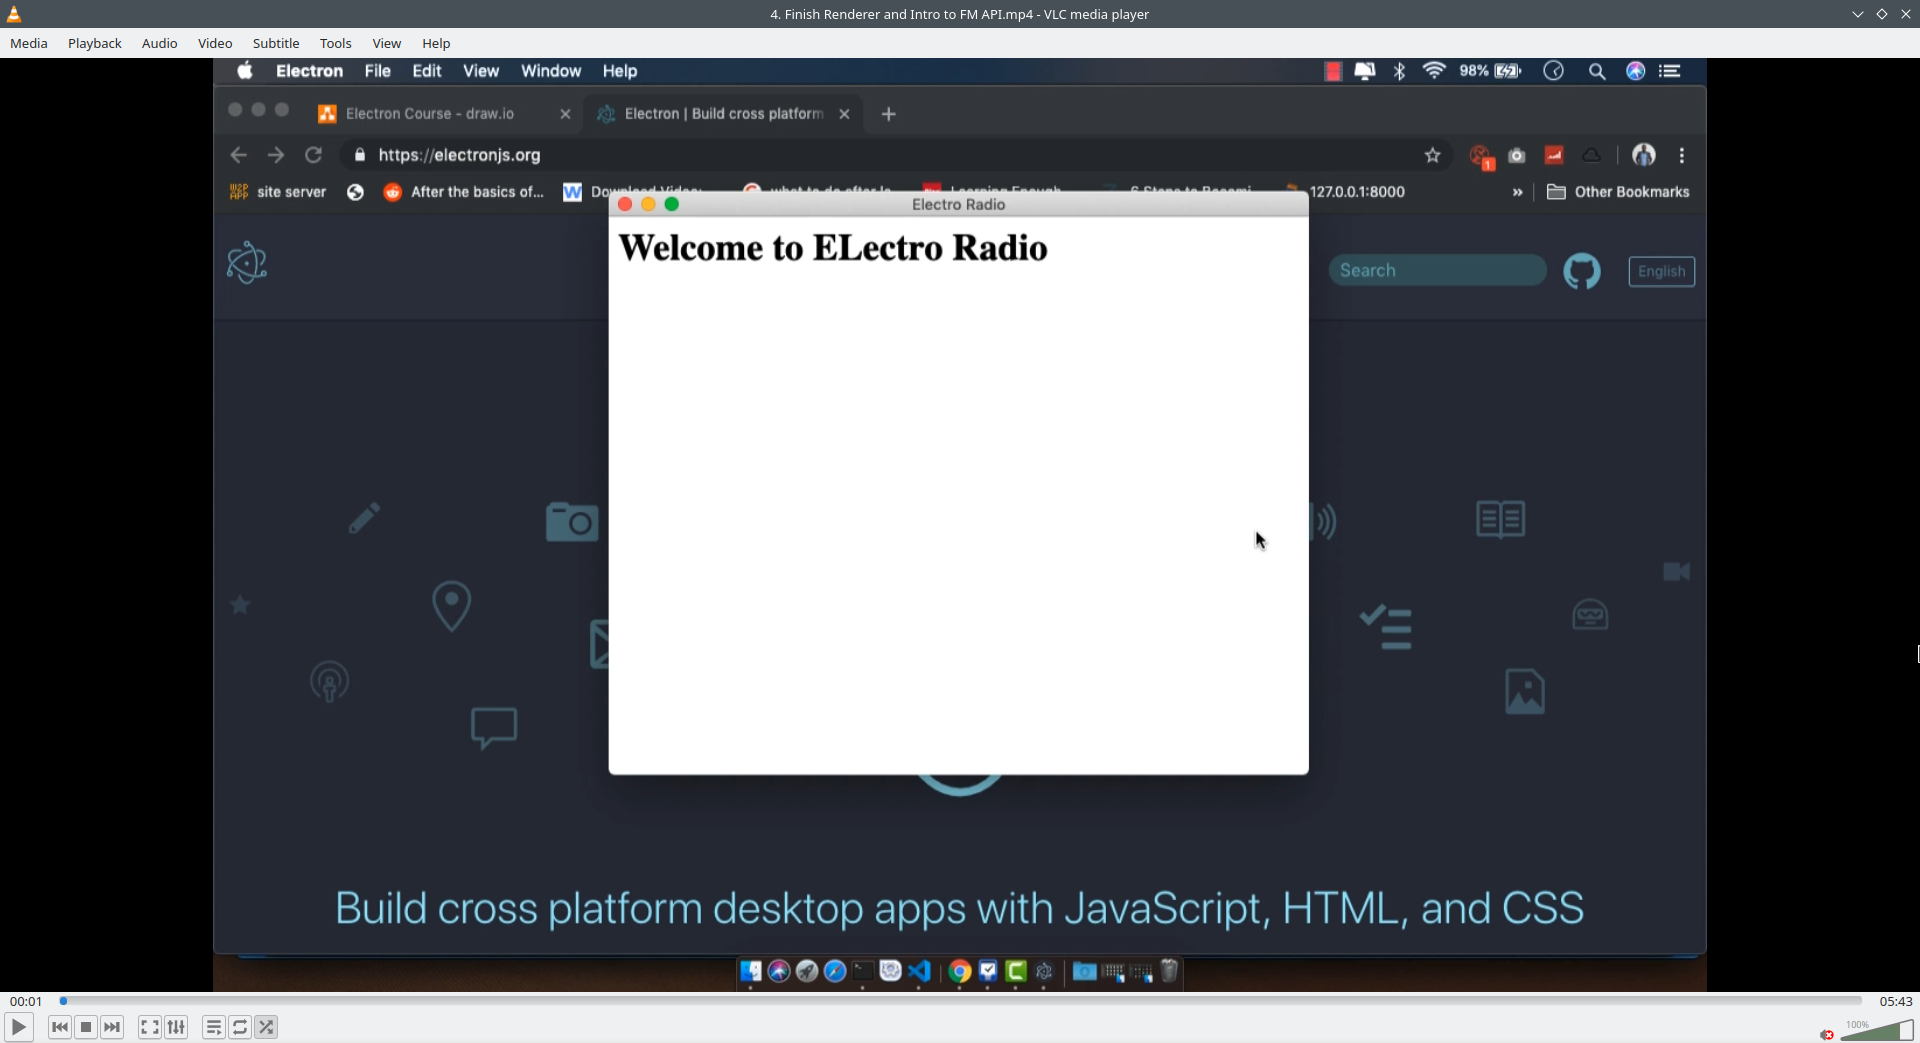Viewport: 1920px width, 1043px height.
Task: Open the Chrome three-dot menu
Action: (x=1682, y=155)
